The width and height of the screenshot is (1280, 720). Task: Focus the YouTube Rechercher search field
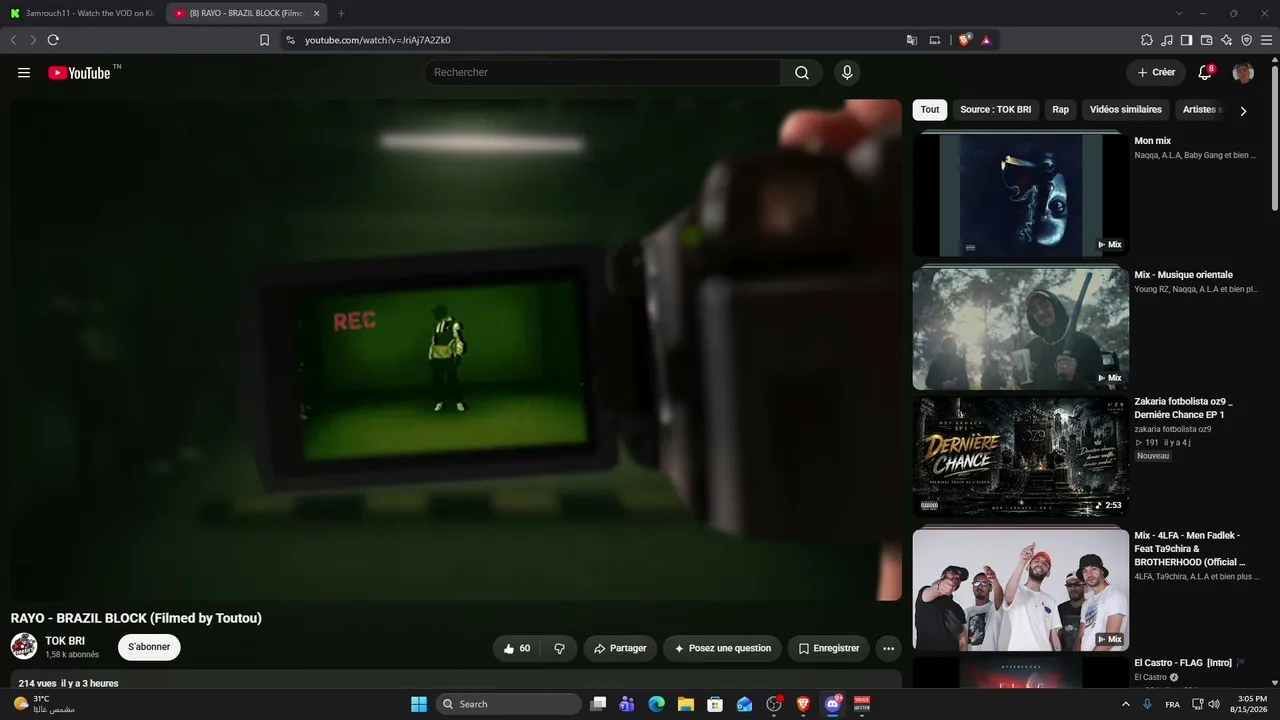coord(602,73)
